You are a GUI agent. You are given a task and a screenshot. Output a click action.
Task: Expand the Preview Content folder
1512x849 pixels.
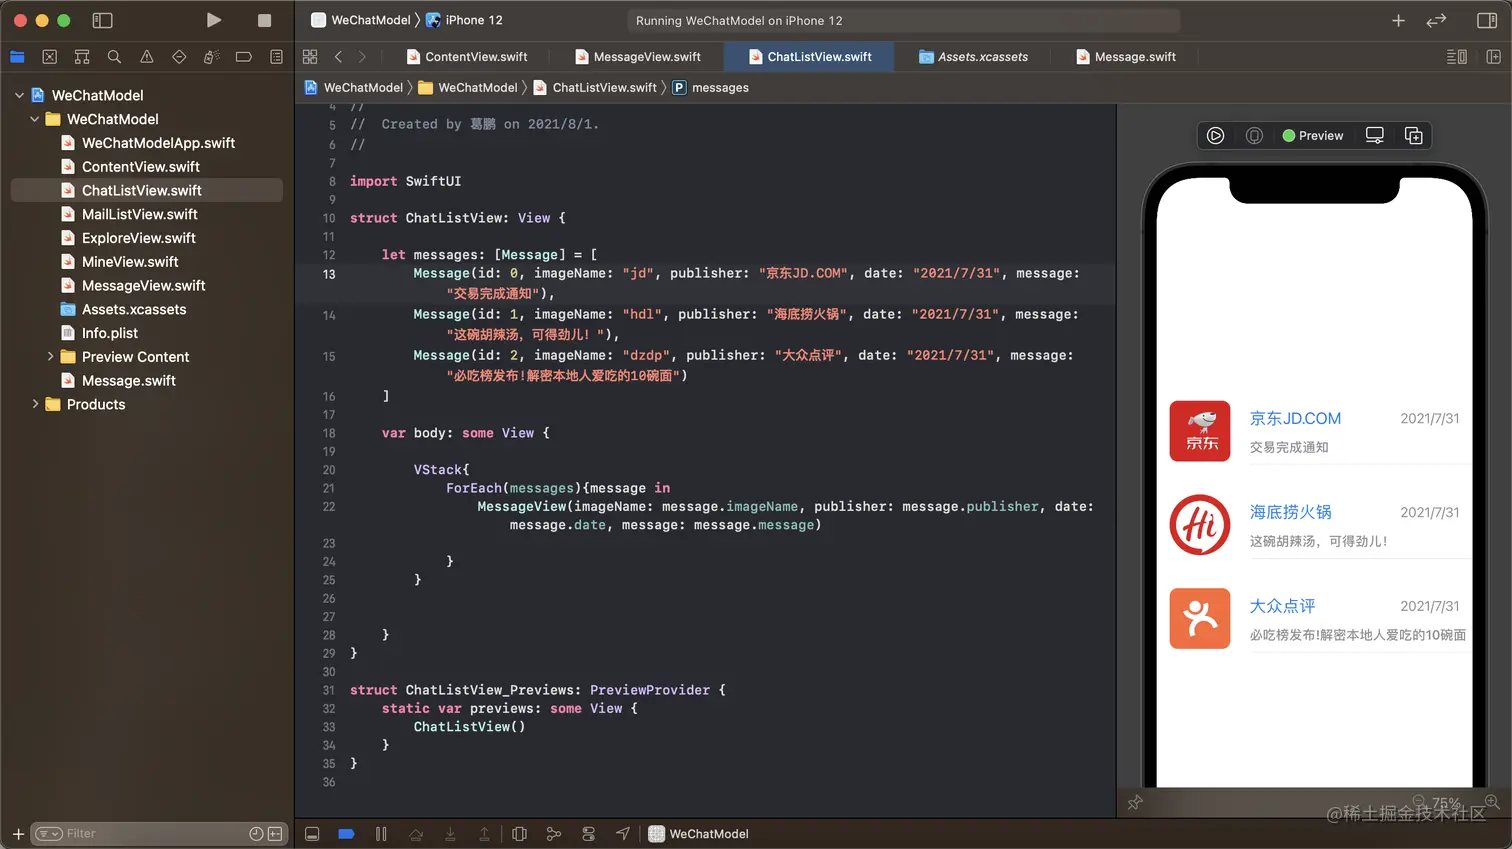pyautogui.click(x=51, y=357)
